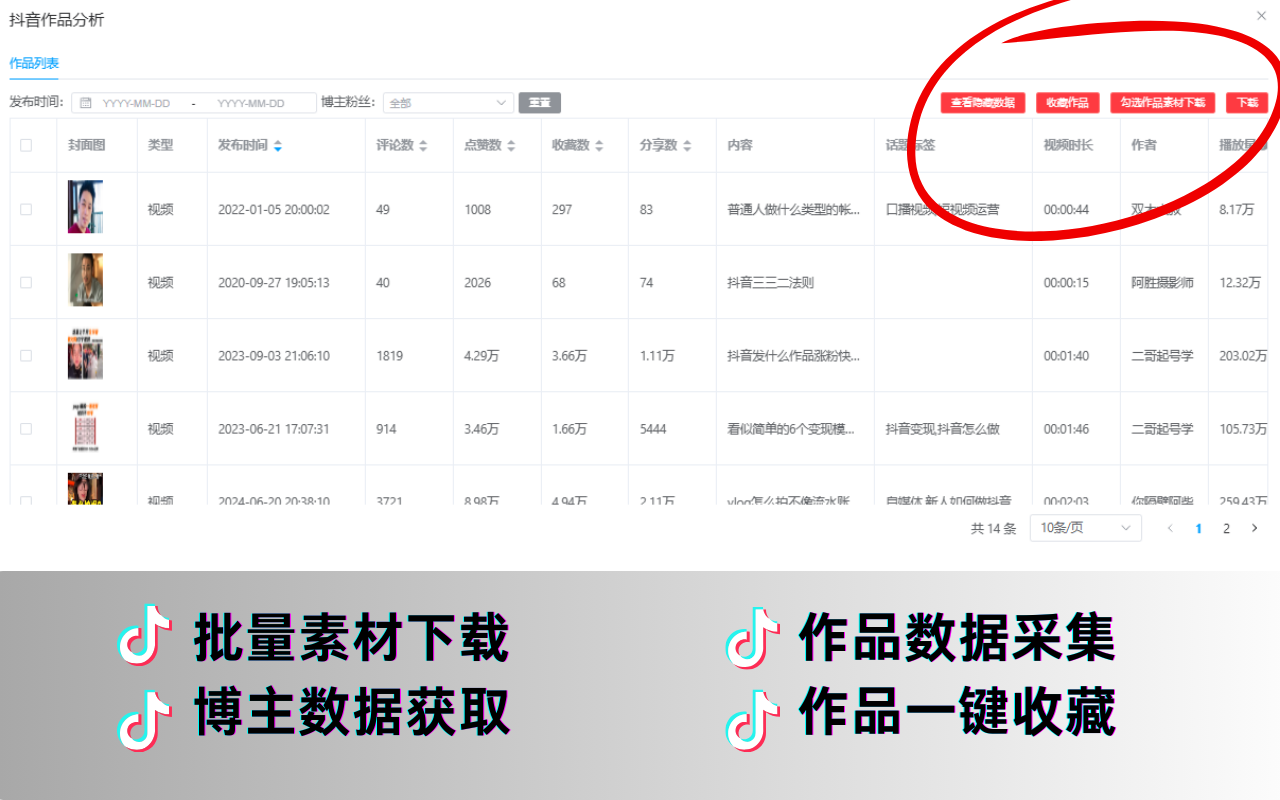The height and width of the screenshot is (800, 1280).
Task: Open the 博主粉丝 全部 dropdown
Action: (x=448, y=102)
